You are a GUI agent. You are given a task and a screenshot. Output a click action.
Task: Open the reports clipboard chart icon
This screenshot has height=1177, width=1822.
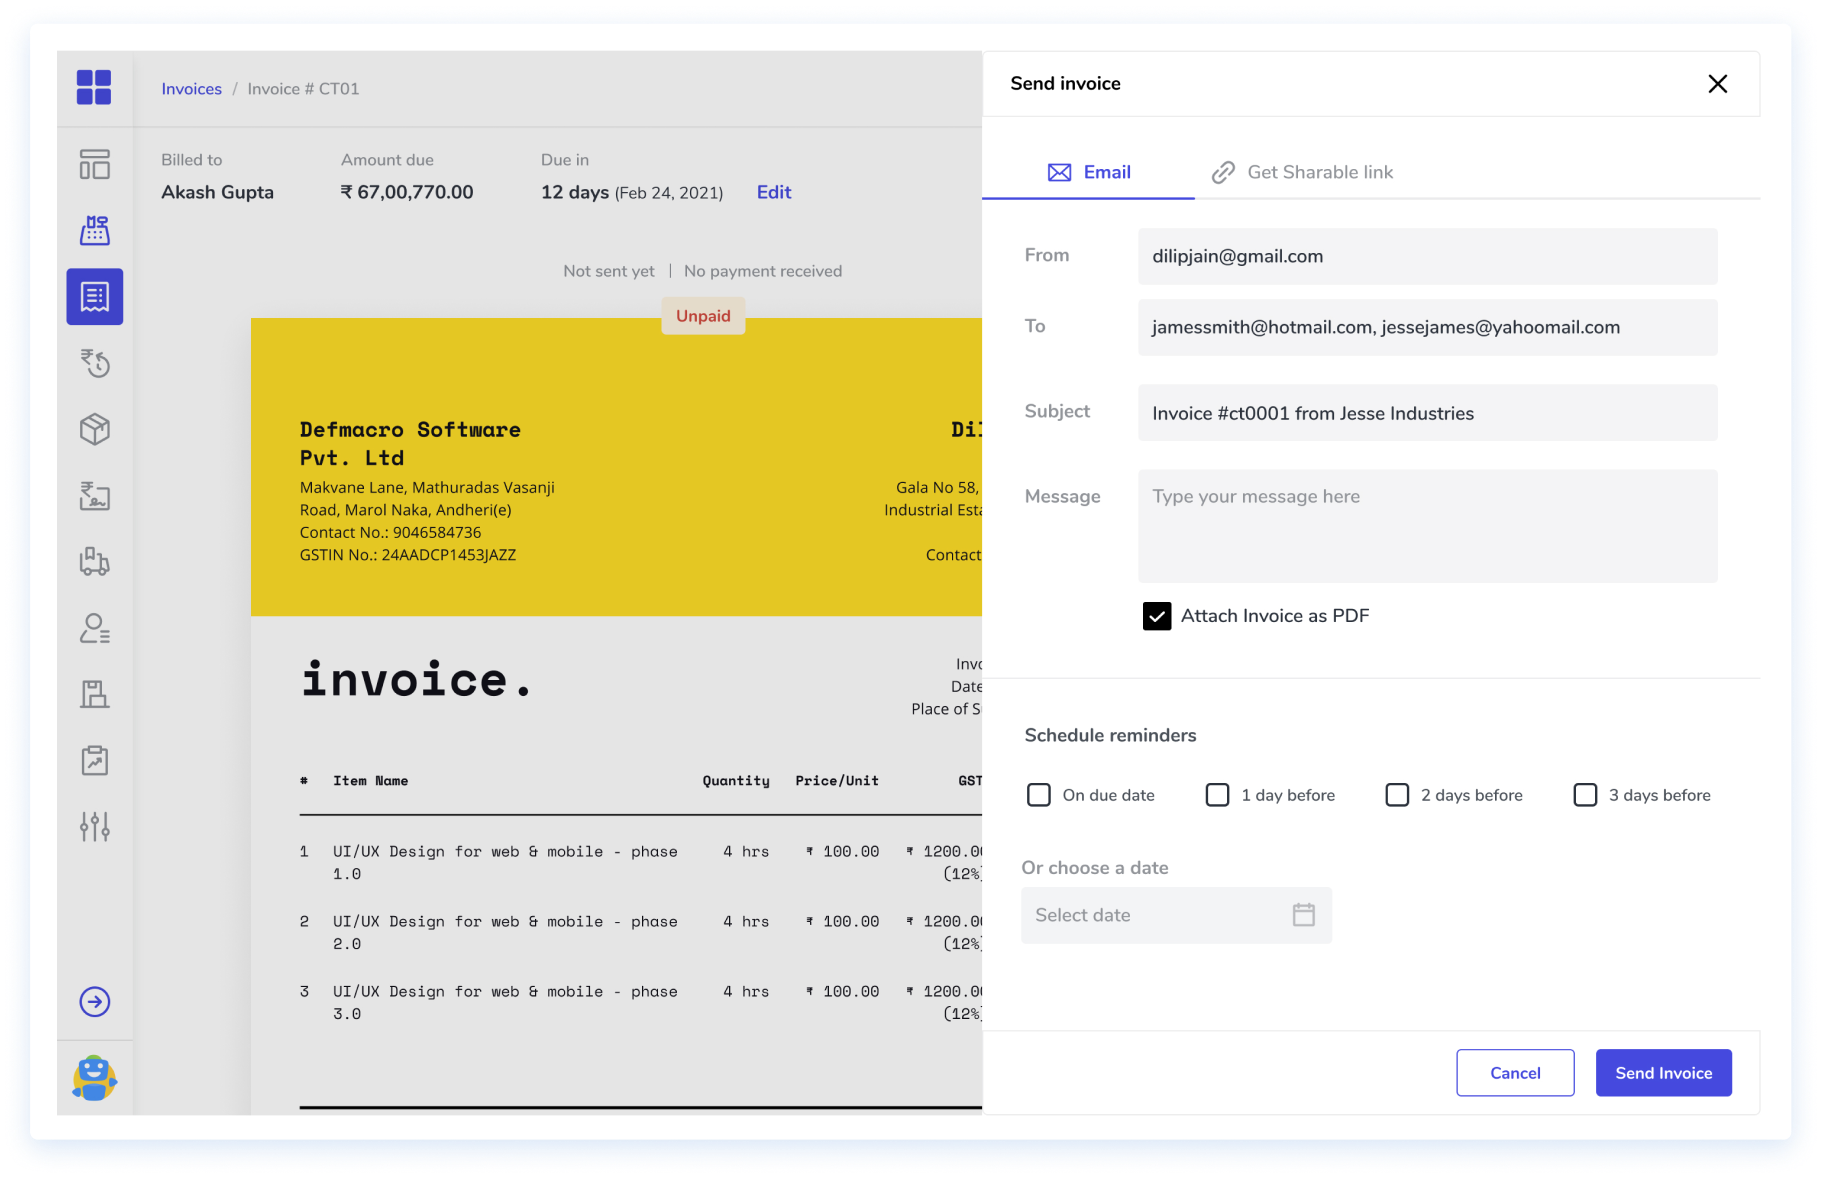pos(95,761)
